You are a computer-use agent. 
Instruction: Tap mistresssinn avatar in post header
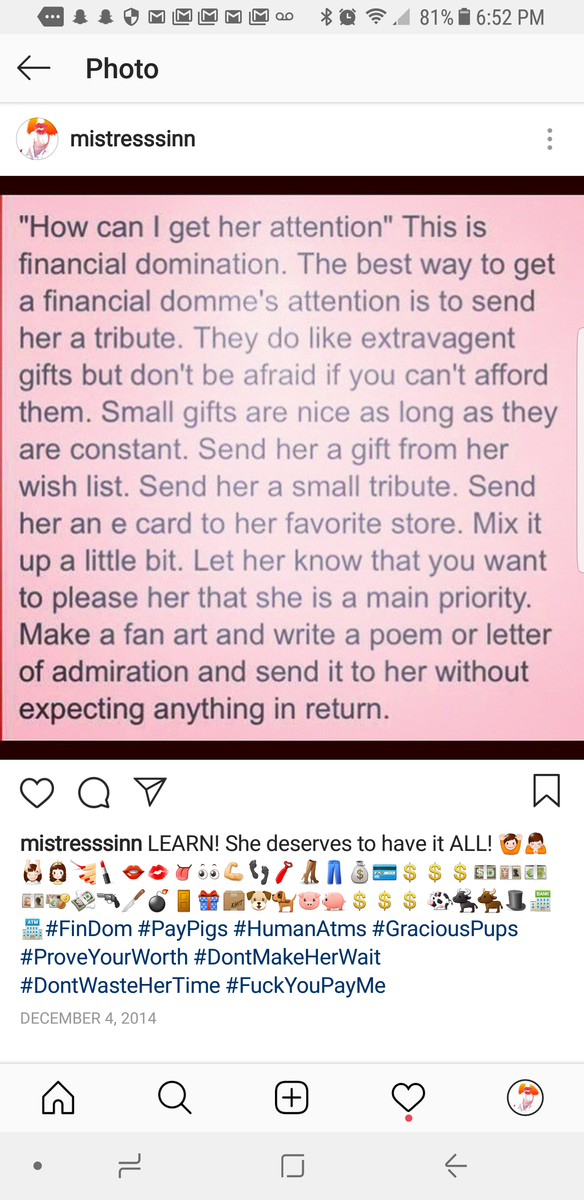37,138
